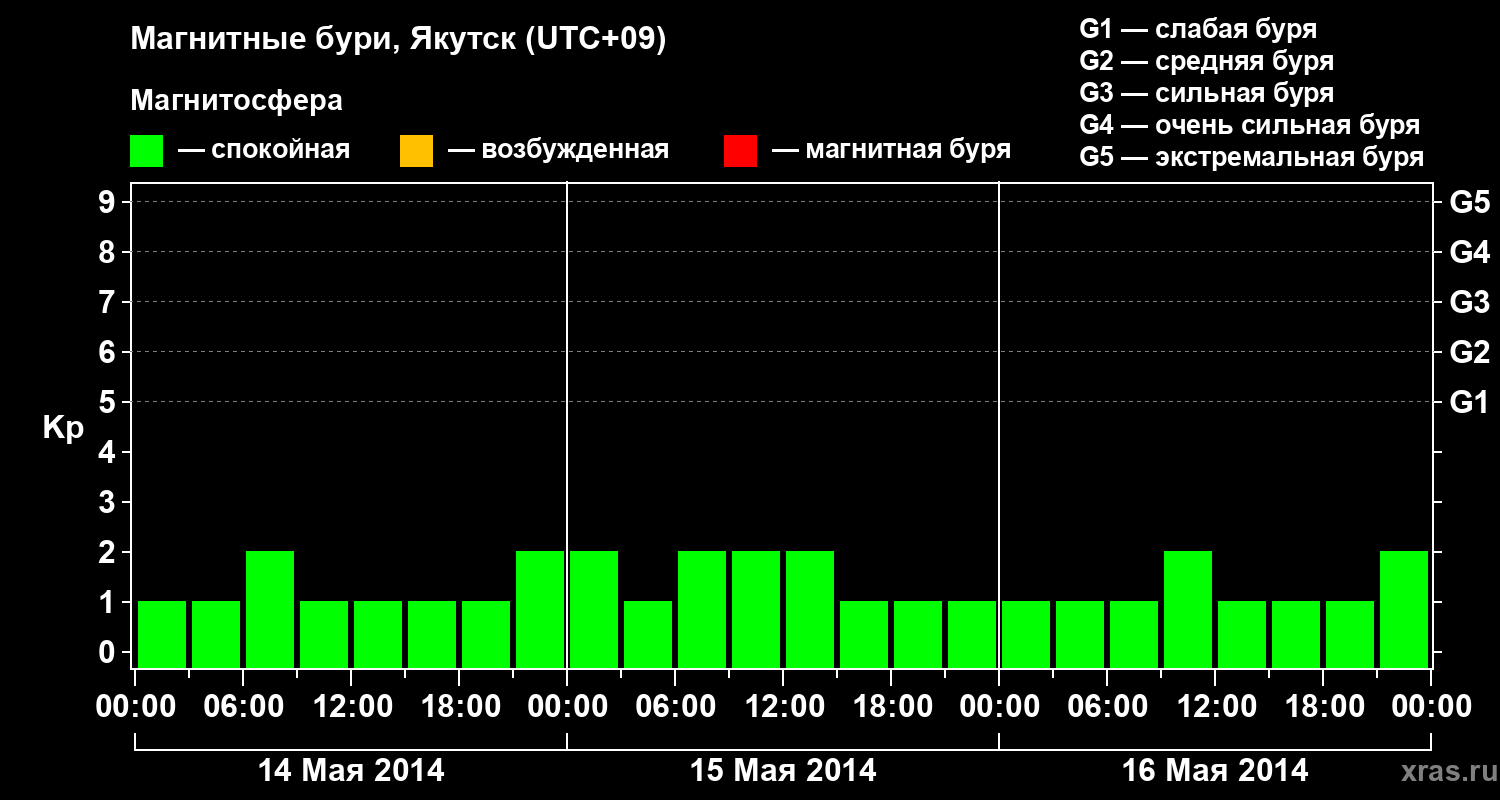Click the Kp 2 bar at 09:00 on 16 May

(1188, 609)
